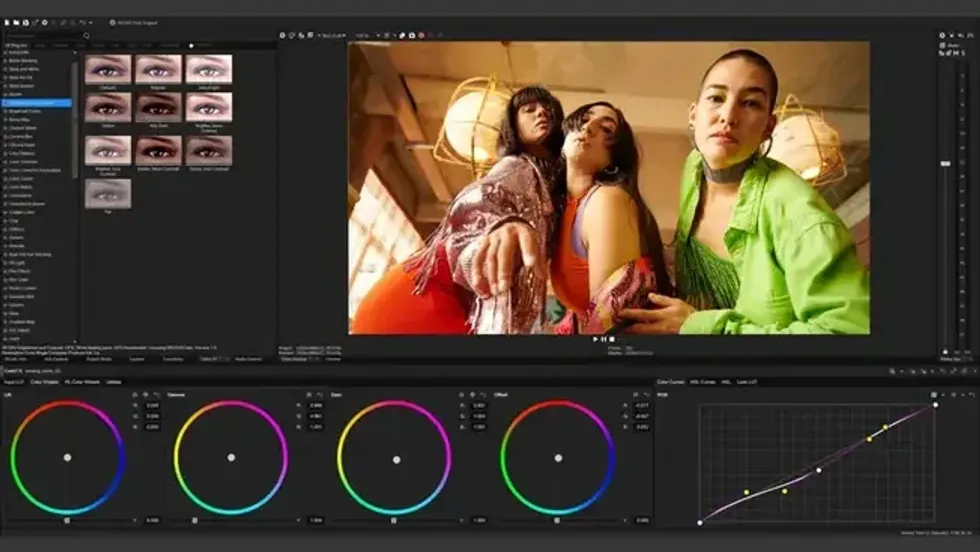Click the Offset luminance slider handle
Image resolution: width=980 pixels, height=552 pixels.
pyautogui.click(x=556, y=520)
